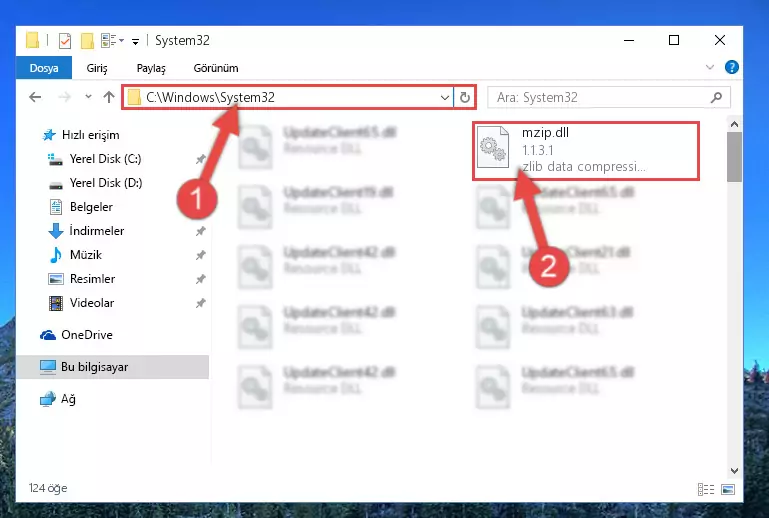Open the view options quick-access dropdown

(x=112, y=40)
